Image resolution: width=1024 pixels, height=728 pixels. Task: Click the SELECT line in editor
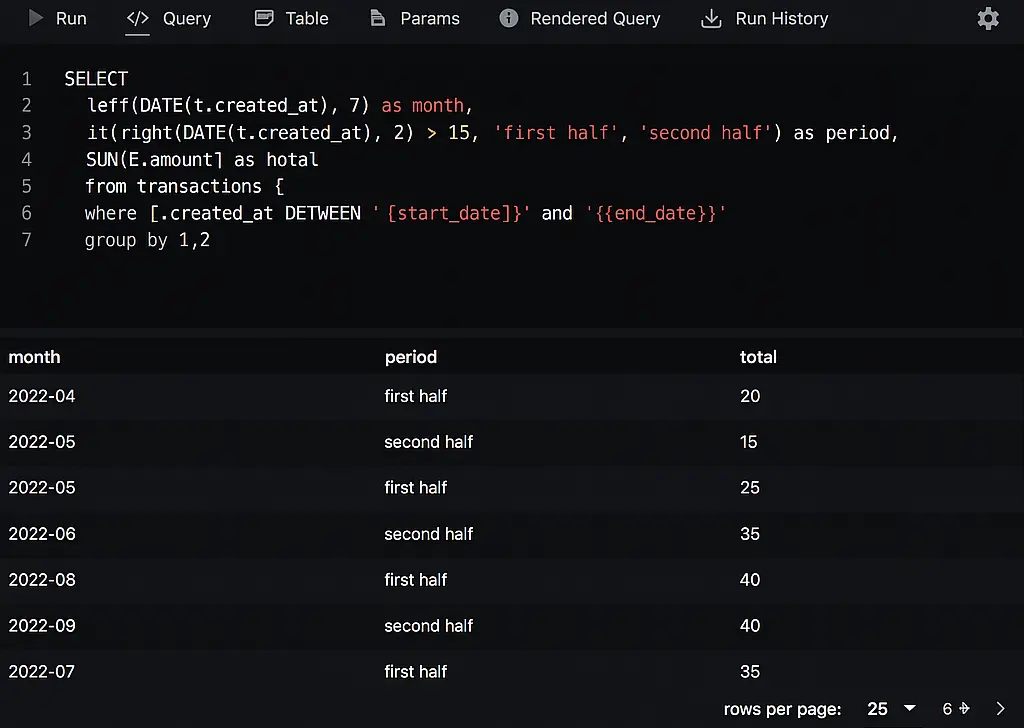(x=96, y=79)
